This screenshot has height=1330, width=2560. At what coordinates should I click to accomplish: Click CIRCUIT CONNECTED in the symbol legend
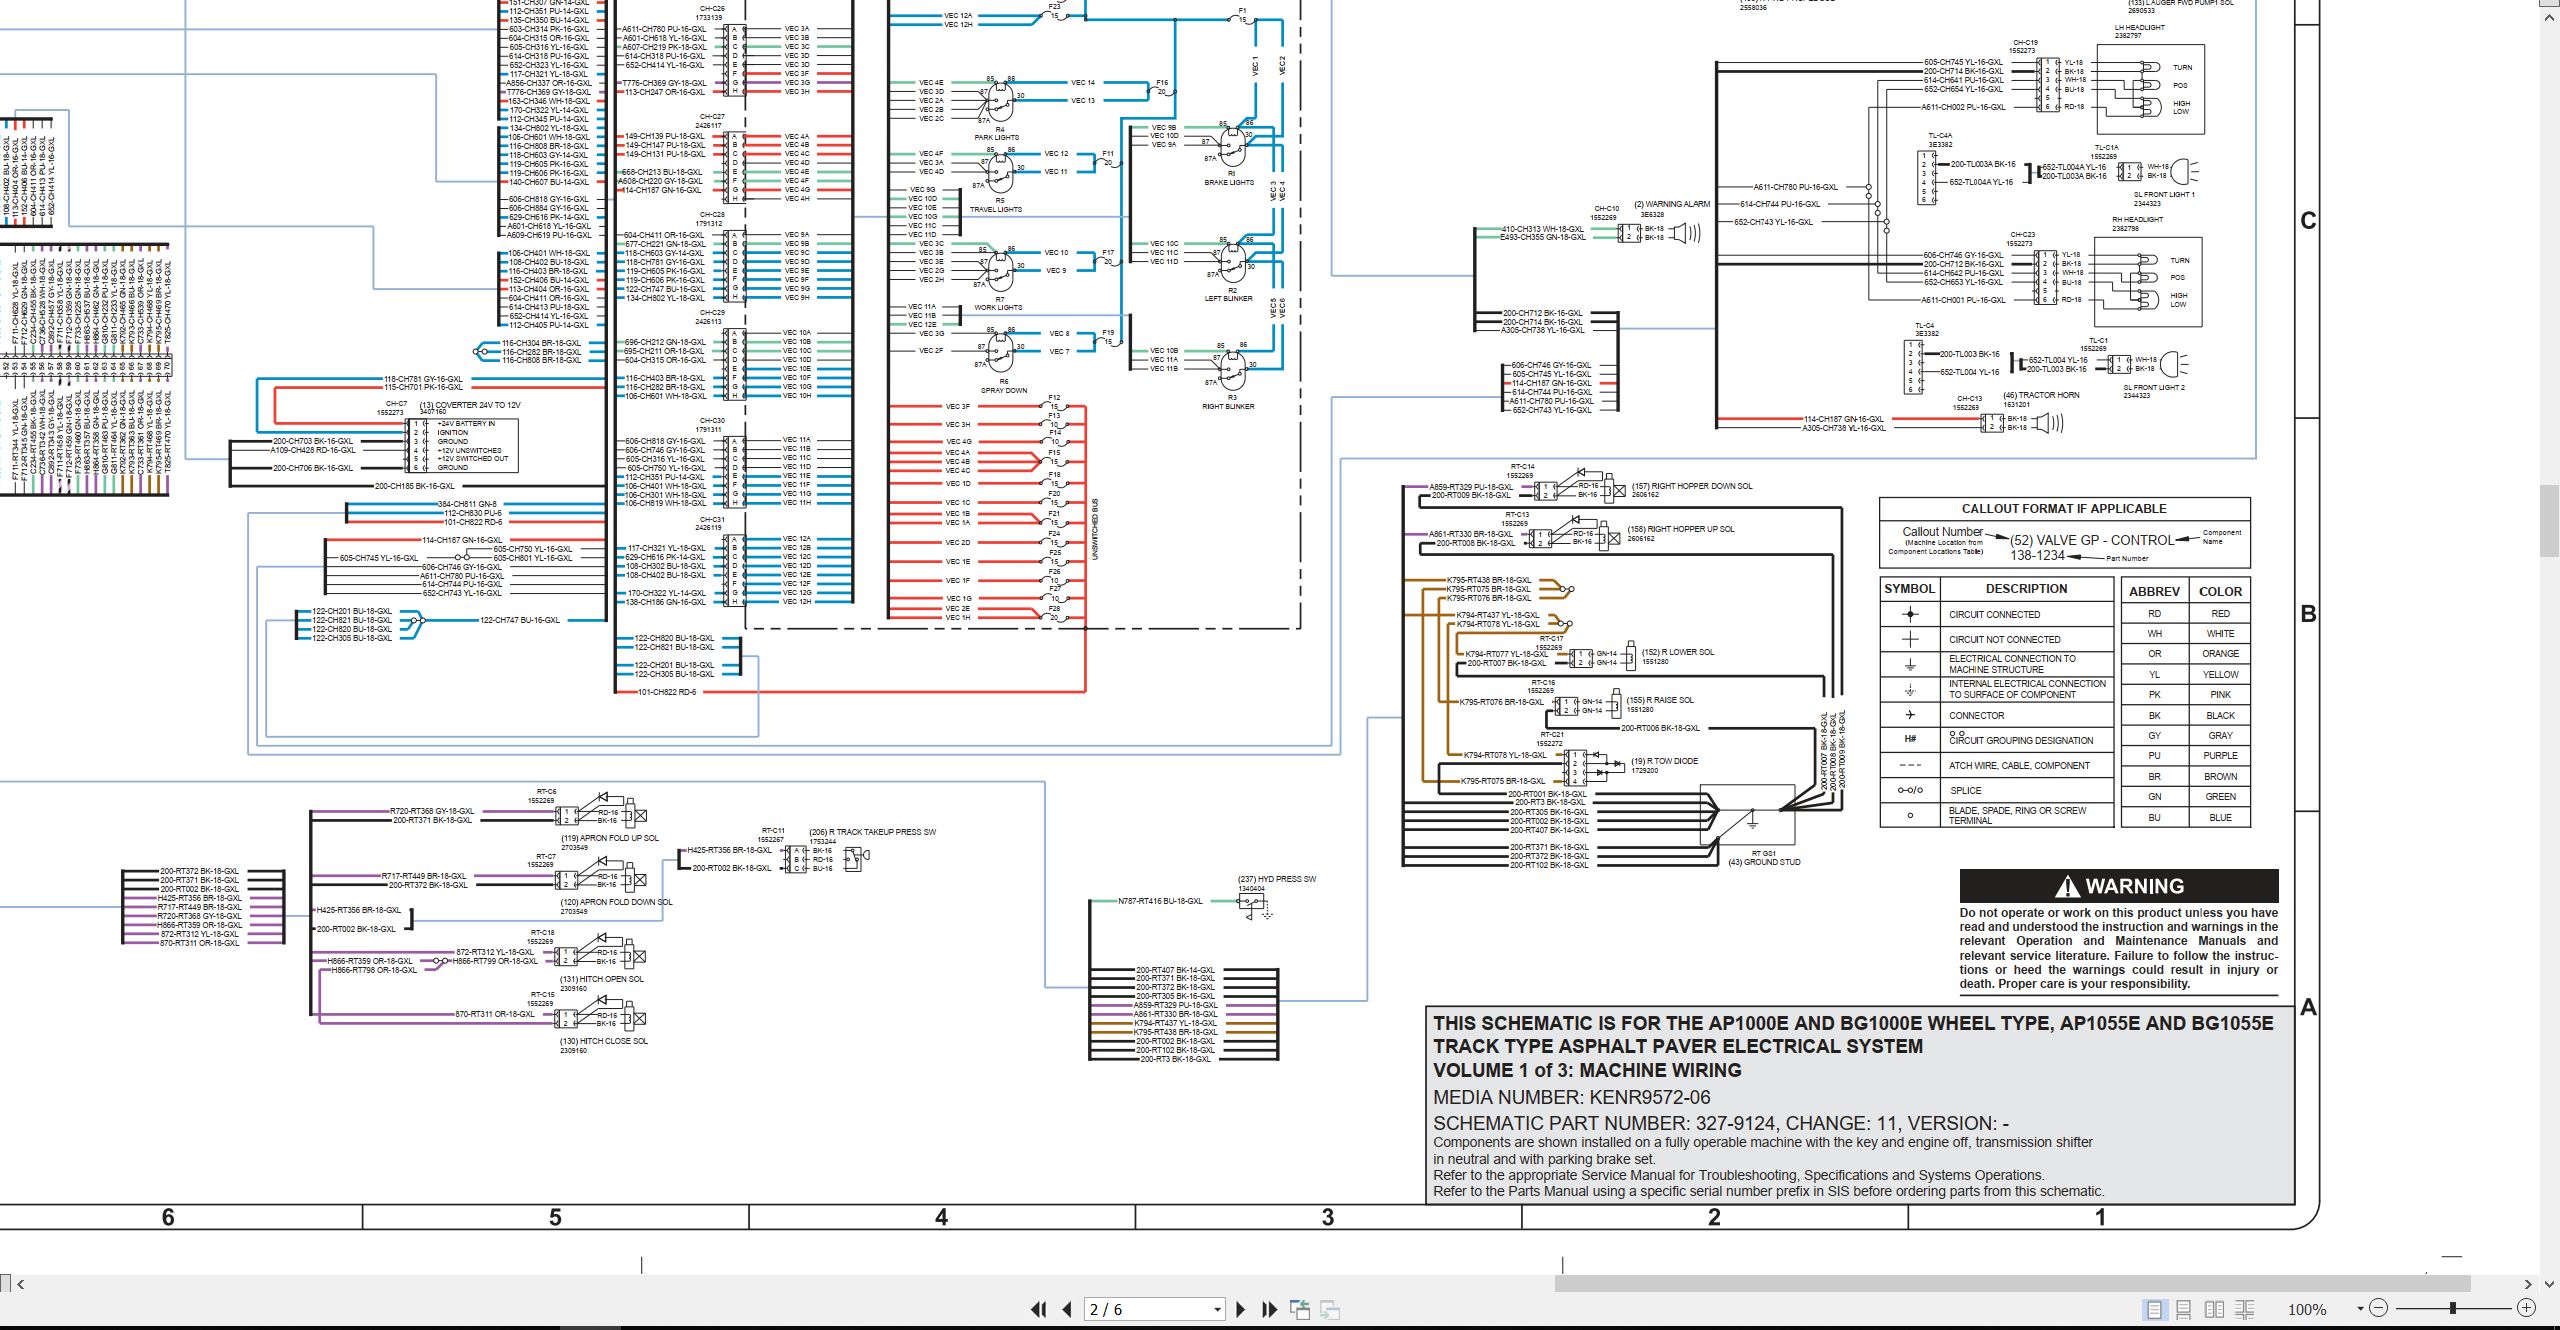[1994, 615]
